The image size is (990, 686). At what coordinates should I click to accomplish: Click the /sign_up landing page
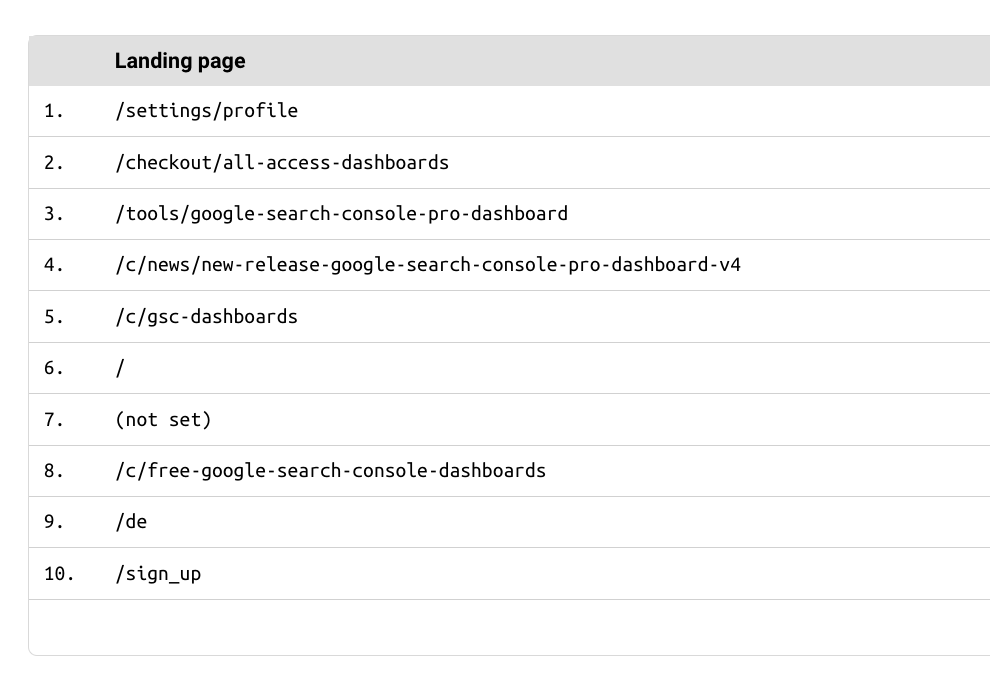coord(158,574)
